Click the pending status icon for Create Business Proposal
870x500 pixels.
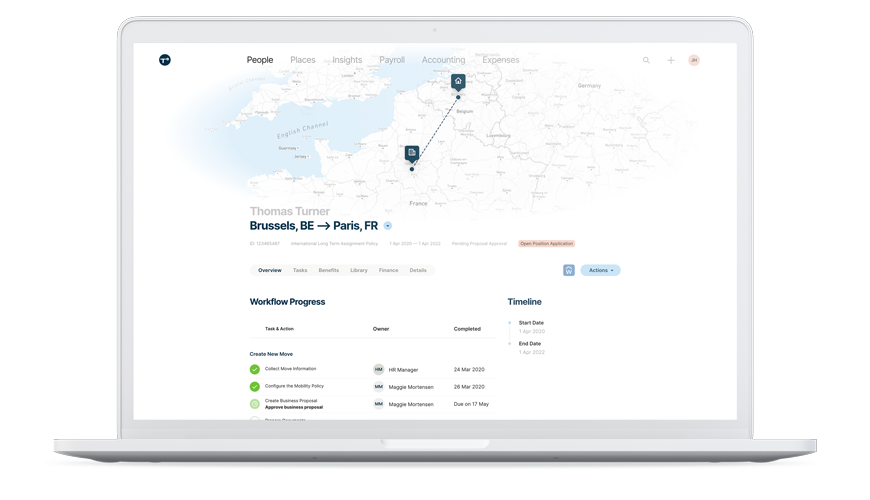tap(255, 404)
